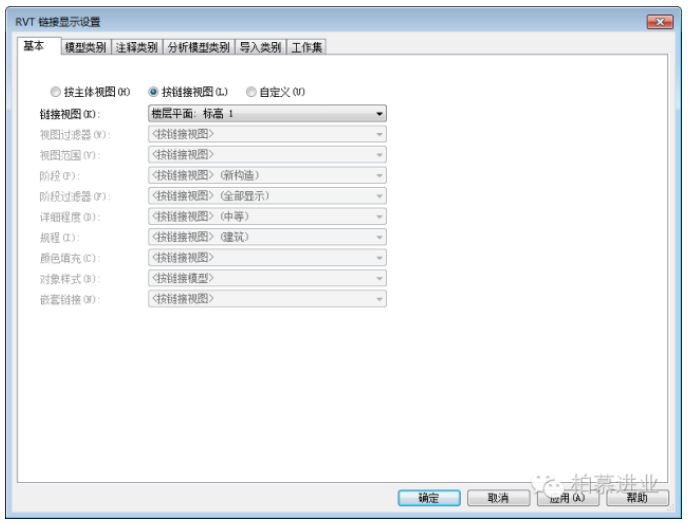Select the 自定义 radio option
The width and height of the screenshot is (691, 524).
pyautogui.click(x=275, y=92)
